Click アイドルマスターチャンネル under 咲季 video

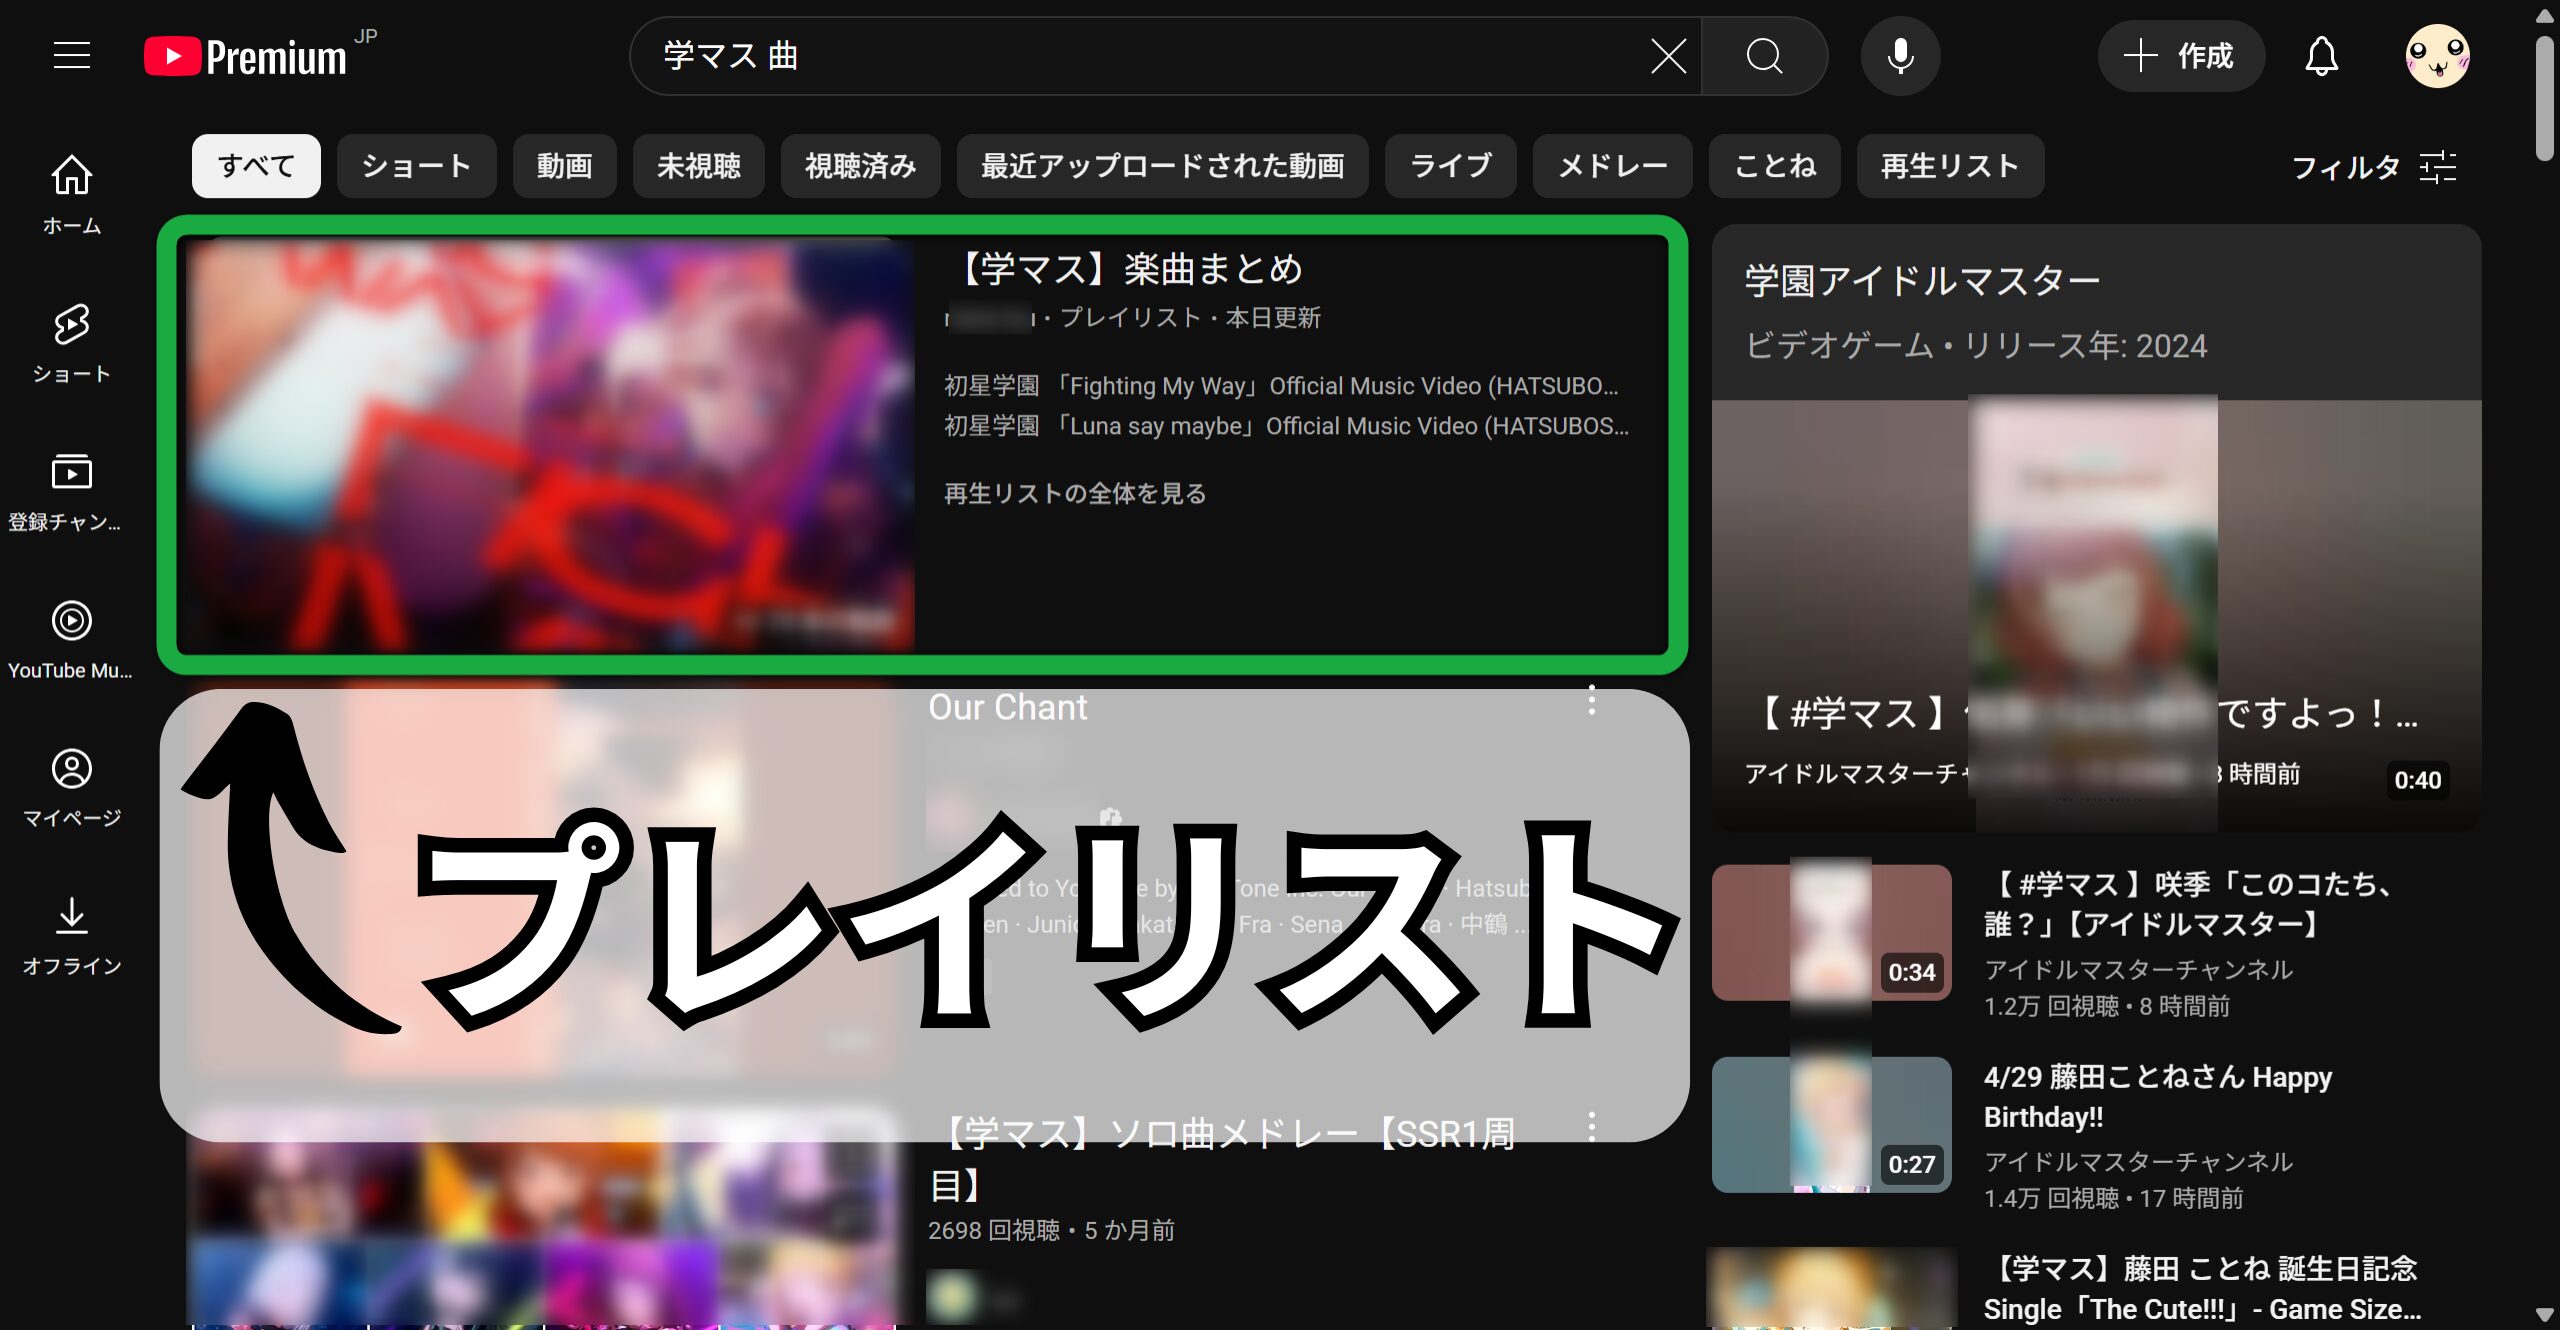(2138, 969)
